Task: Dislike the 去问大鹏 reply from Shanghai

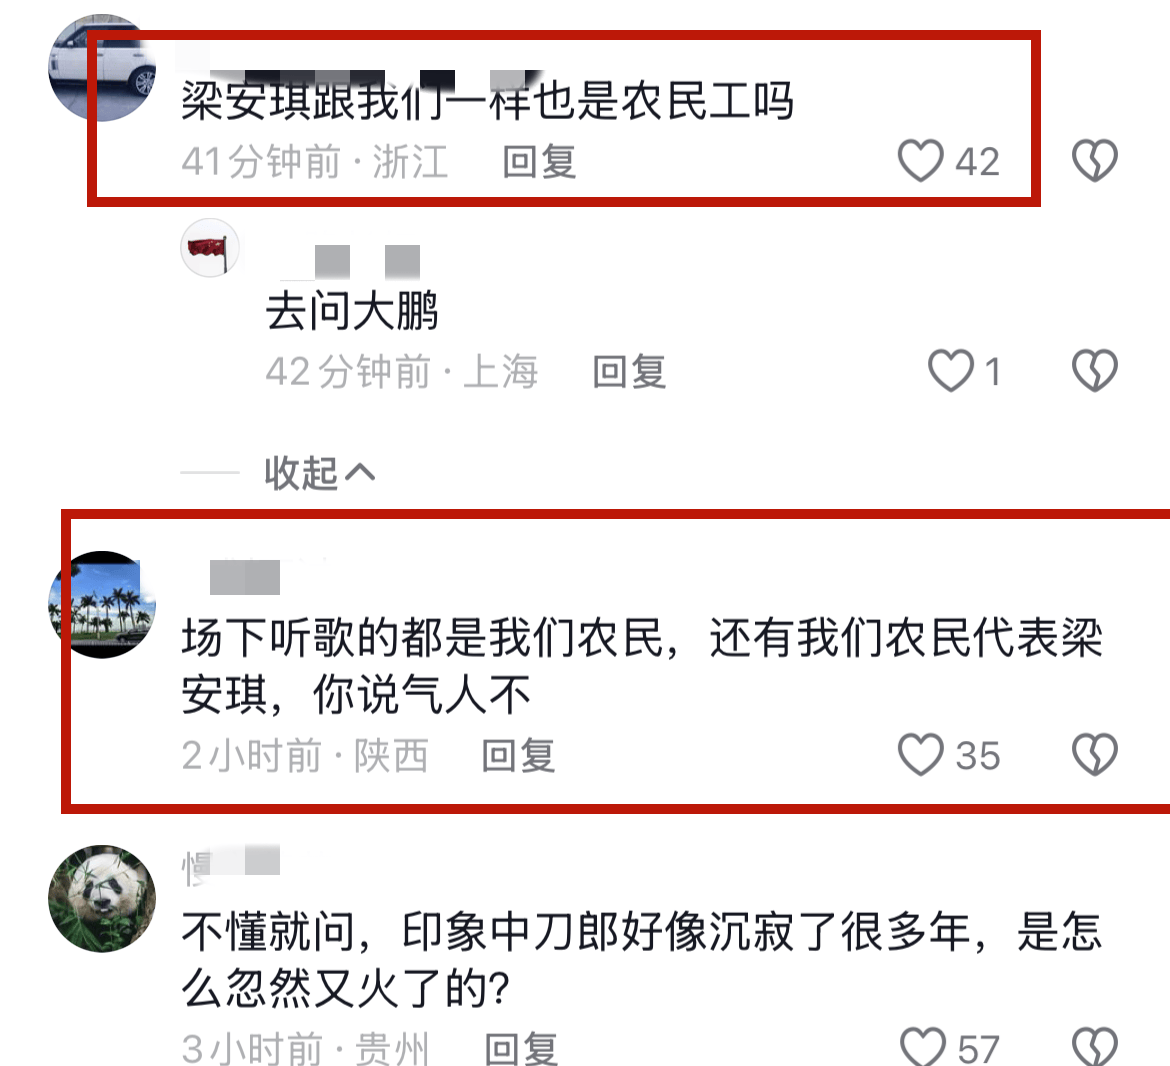Action: point(1095,370)
